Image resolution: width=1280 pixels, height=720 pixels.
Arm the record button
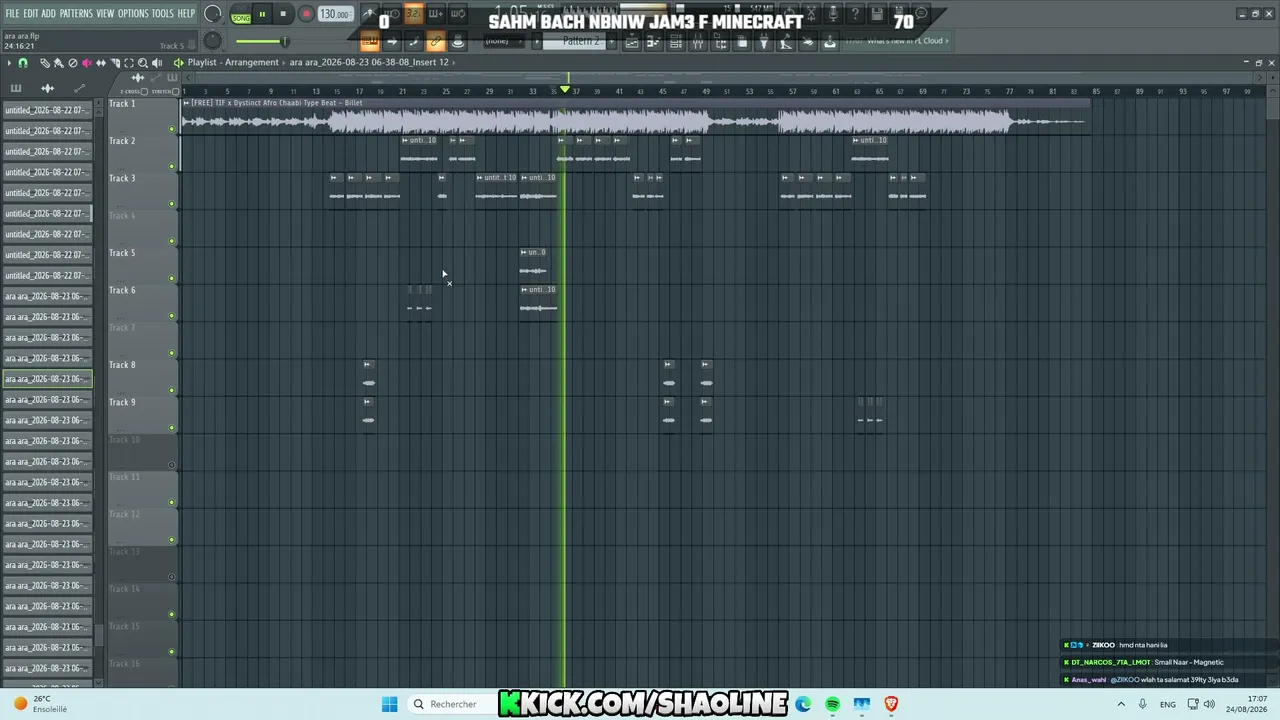click(x=306, y=14)
